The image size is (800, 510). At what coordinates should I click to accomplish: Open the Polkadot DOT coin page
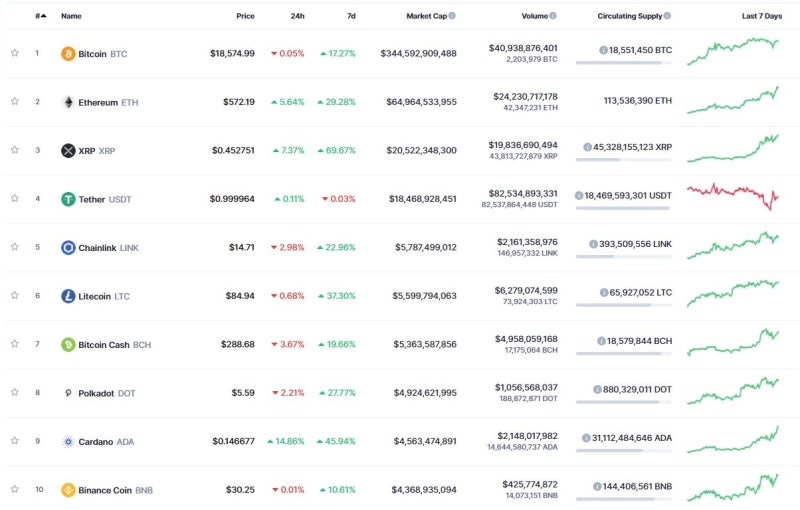tap(107, 393)
